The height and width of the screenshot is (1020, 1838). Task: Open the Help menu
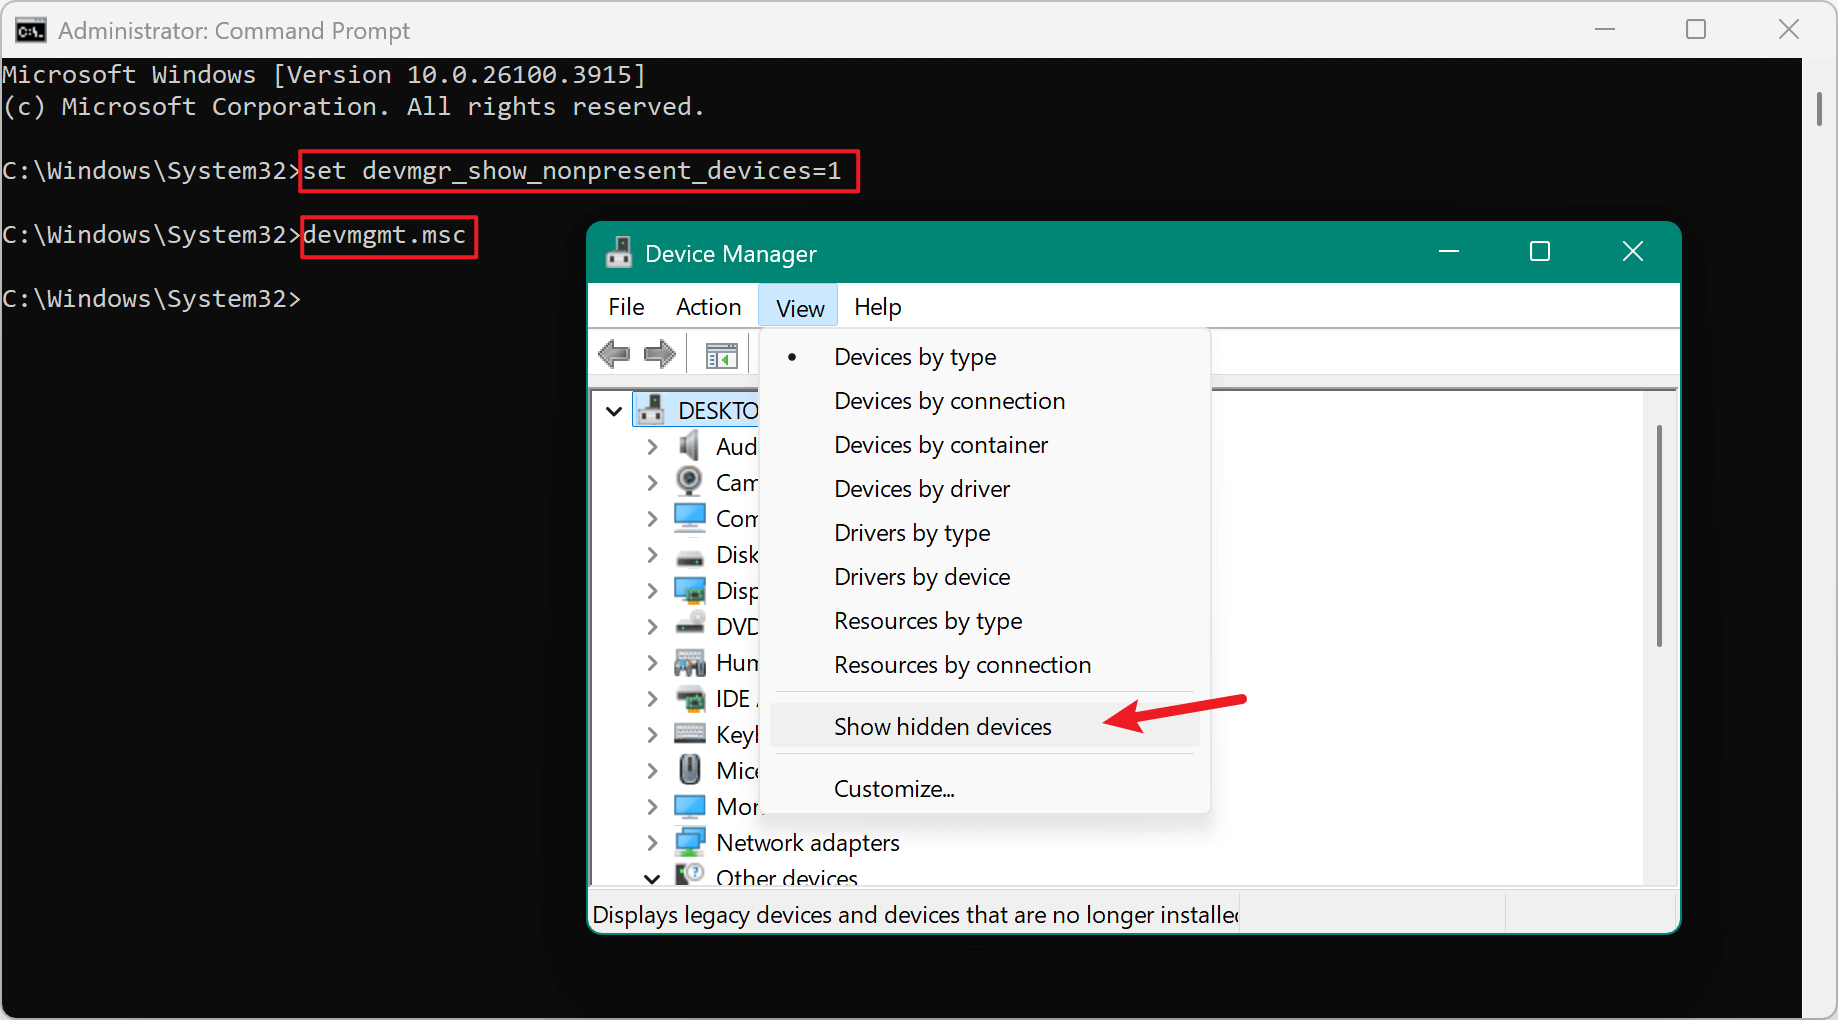[876, 306]
